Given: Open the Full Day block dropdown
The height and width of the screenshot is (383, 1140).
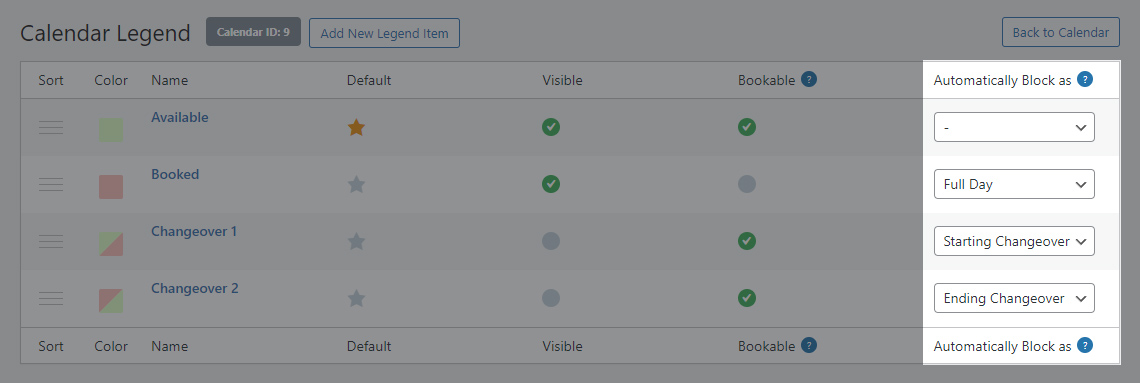Looking at the screenshot, I should pos(1014,184).
